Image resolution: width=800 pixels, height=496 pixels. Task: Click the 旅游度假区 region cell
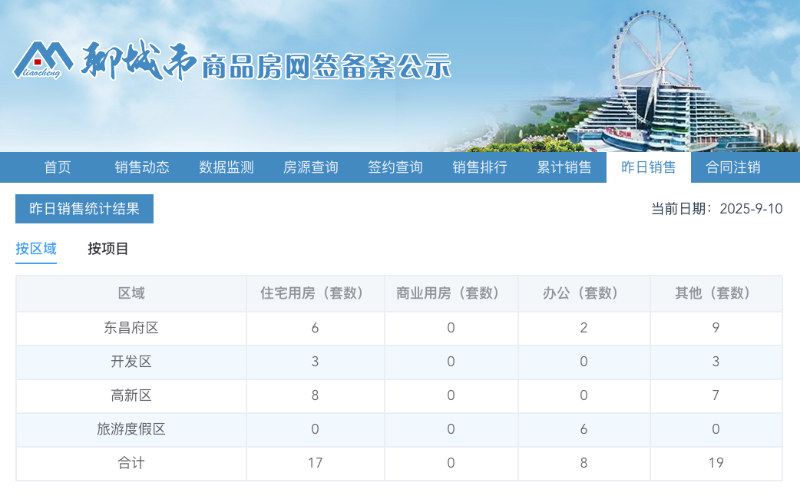(x=131, y=429)
